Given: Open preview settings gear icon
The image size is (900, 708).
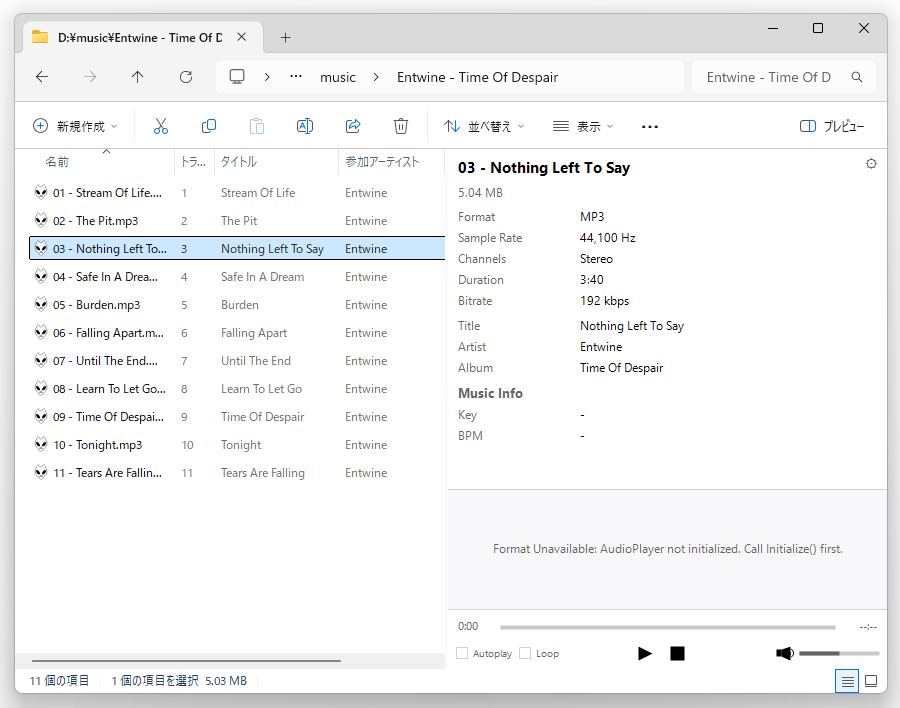Looking at the screenshot, I should pyautogui.click(x=871, y=164).
